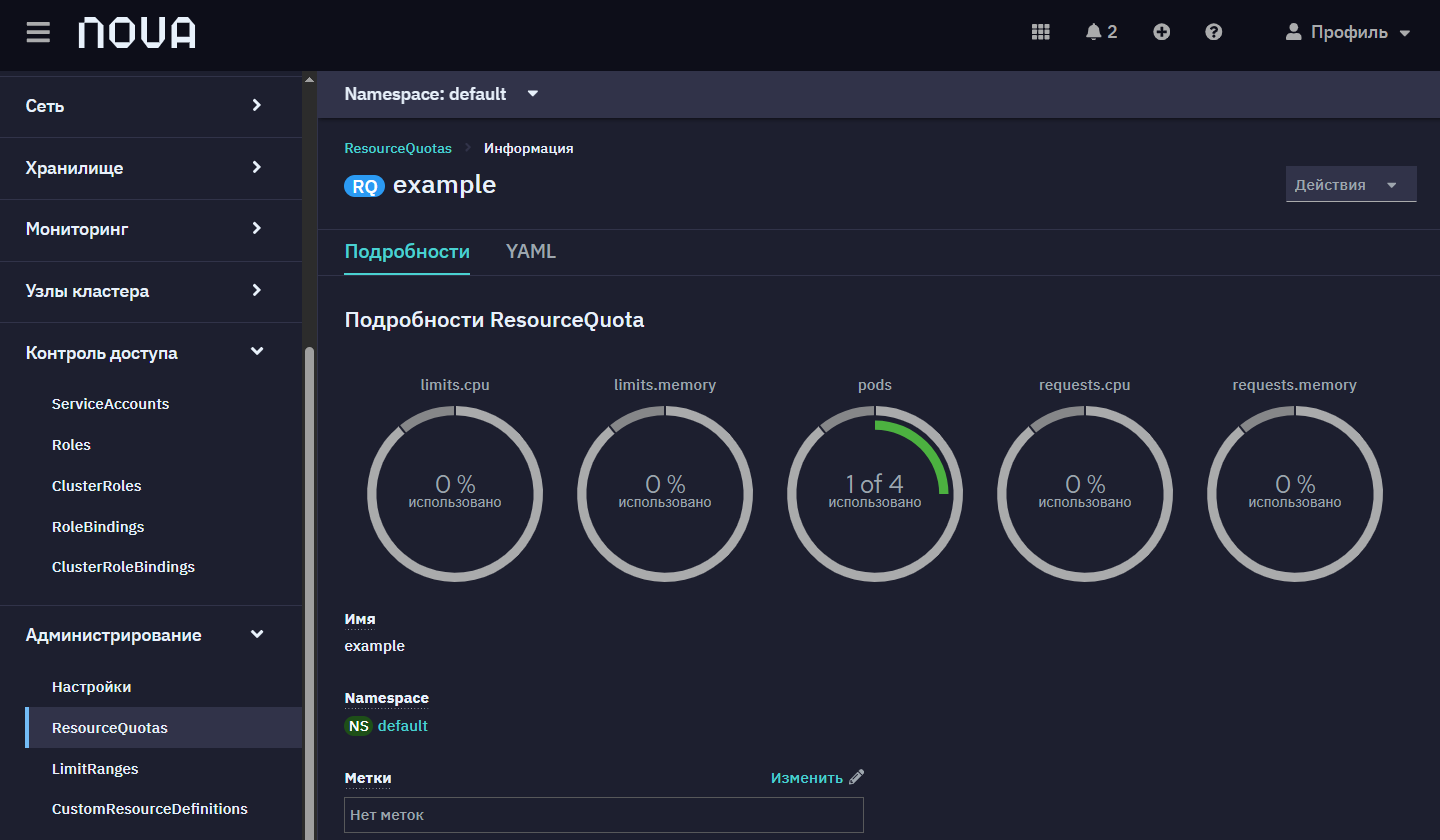Click the example resource title

click(x=445, y=185)
